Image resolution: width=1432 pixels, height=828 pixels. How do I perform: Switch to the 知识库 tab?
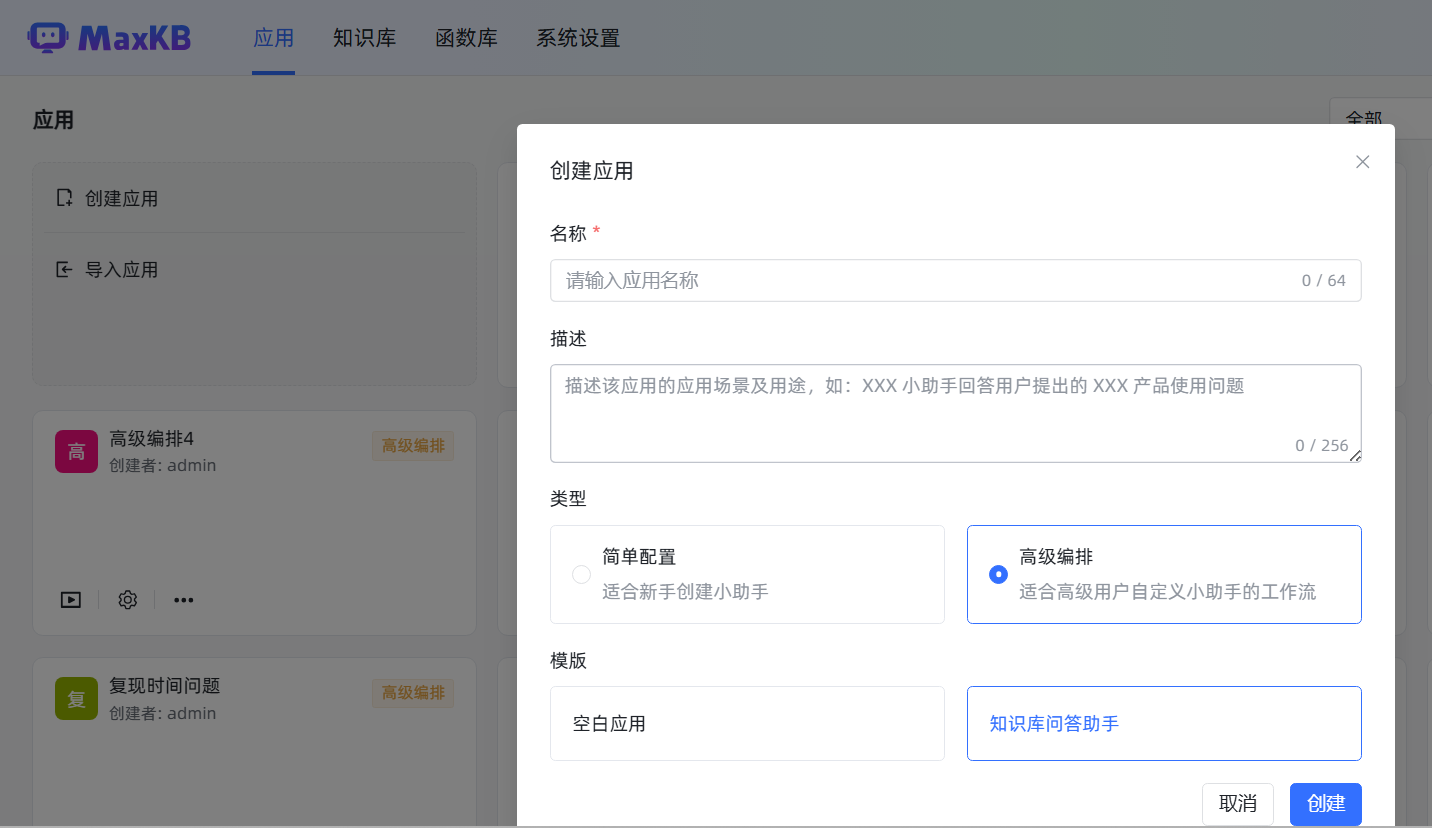point(364,37)
